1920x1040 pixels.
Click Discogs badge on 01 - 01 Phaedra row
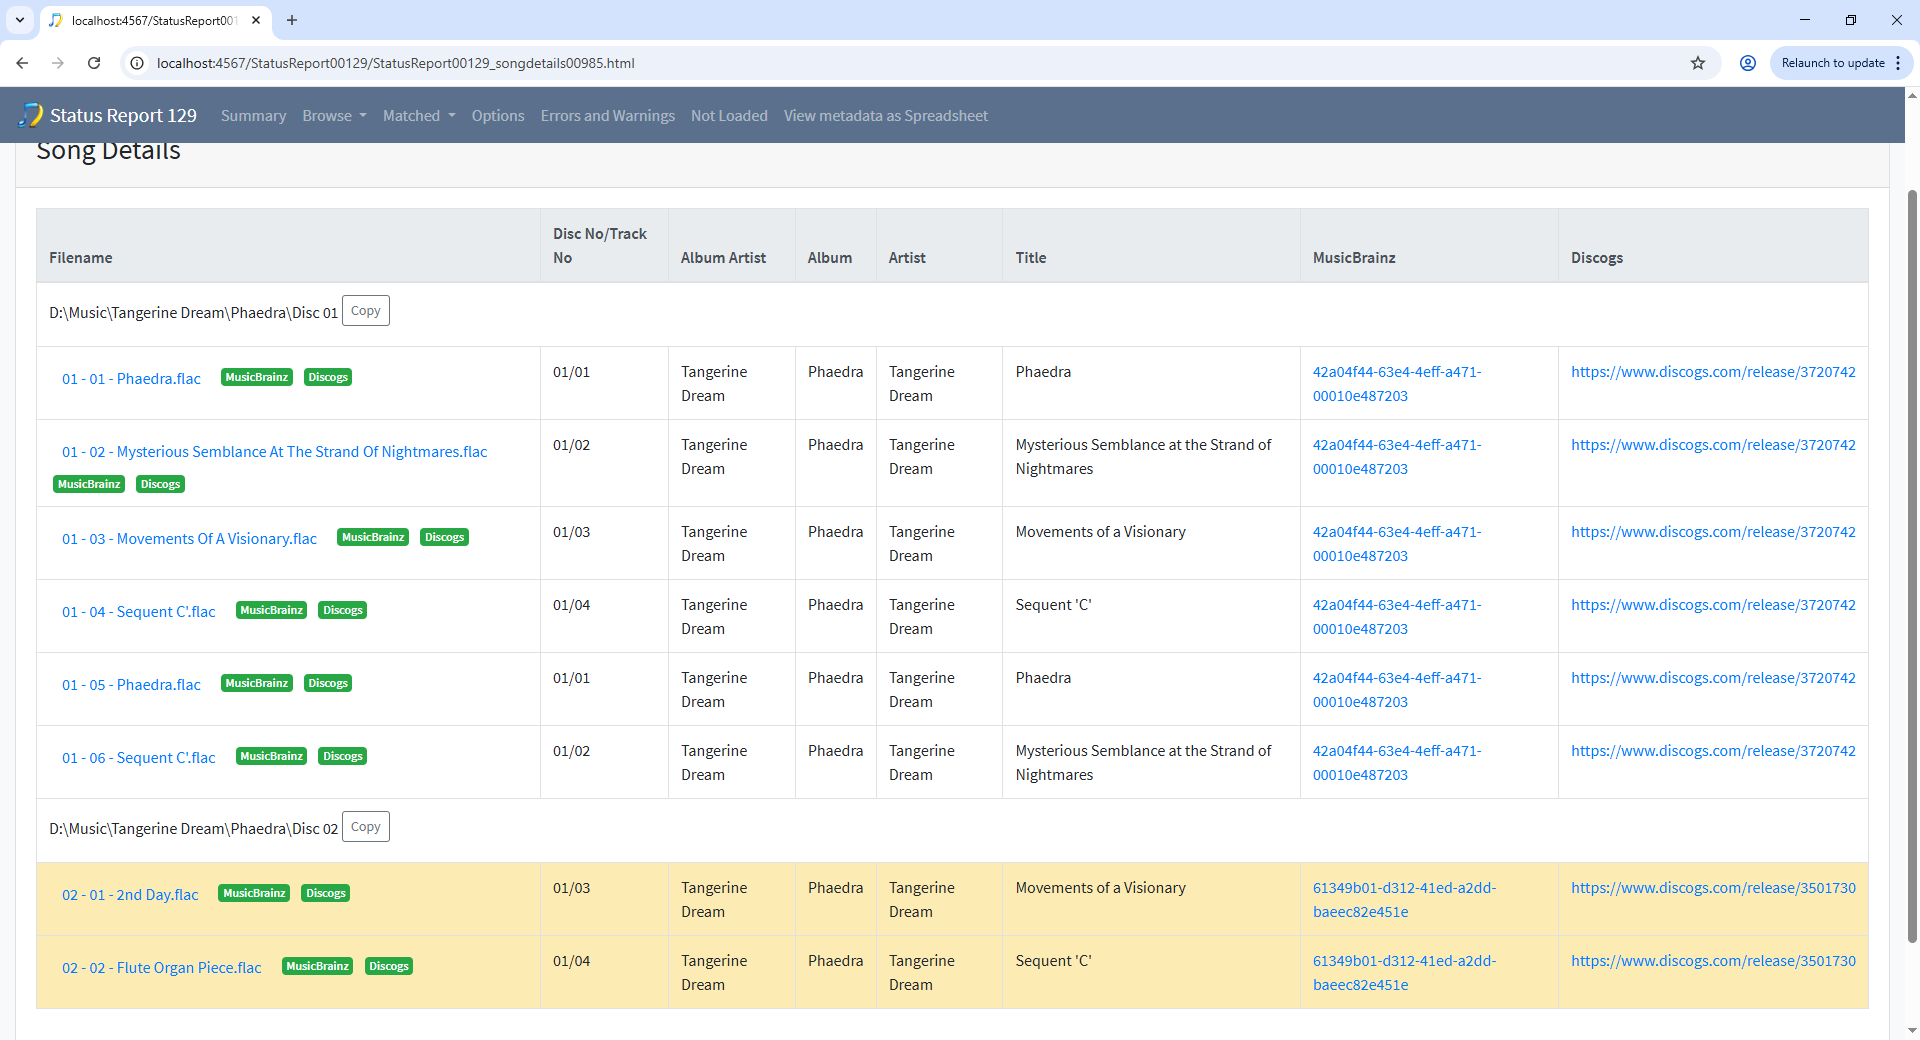click(328, 377)
